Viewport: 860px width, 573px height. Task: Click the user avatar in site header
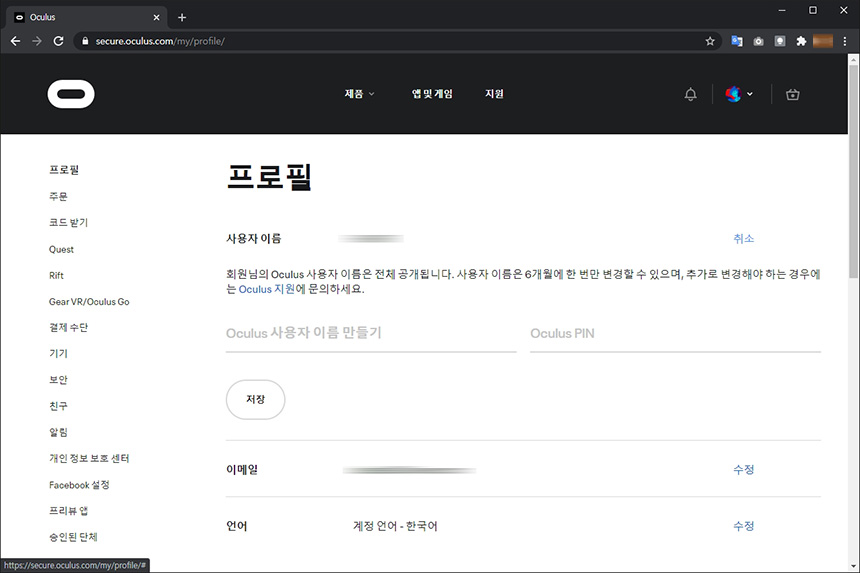733,94
